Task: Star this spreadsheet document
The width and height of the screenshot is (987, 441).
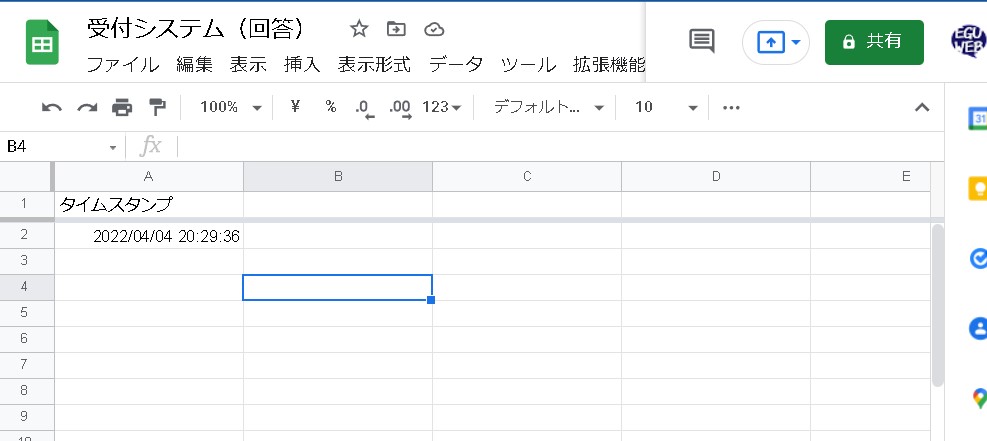Action: [x=359, y=29]
